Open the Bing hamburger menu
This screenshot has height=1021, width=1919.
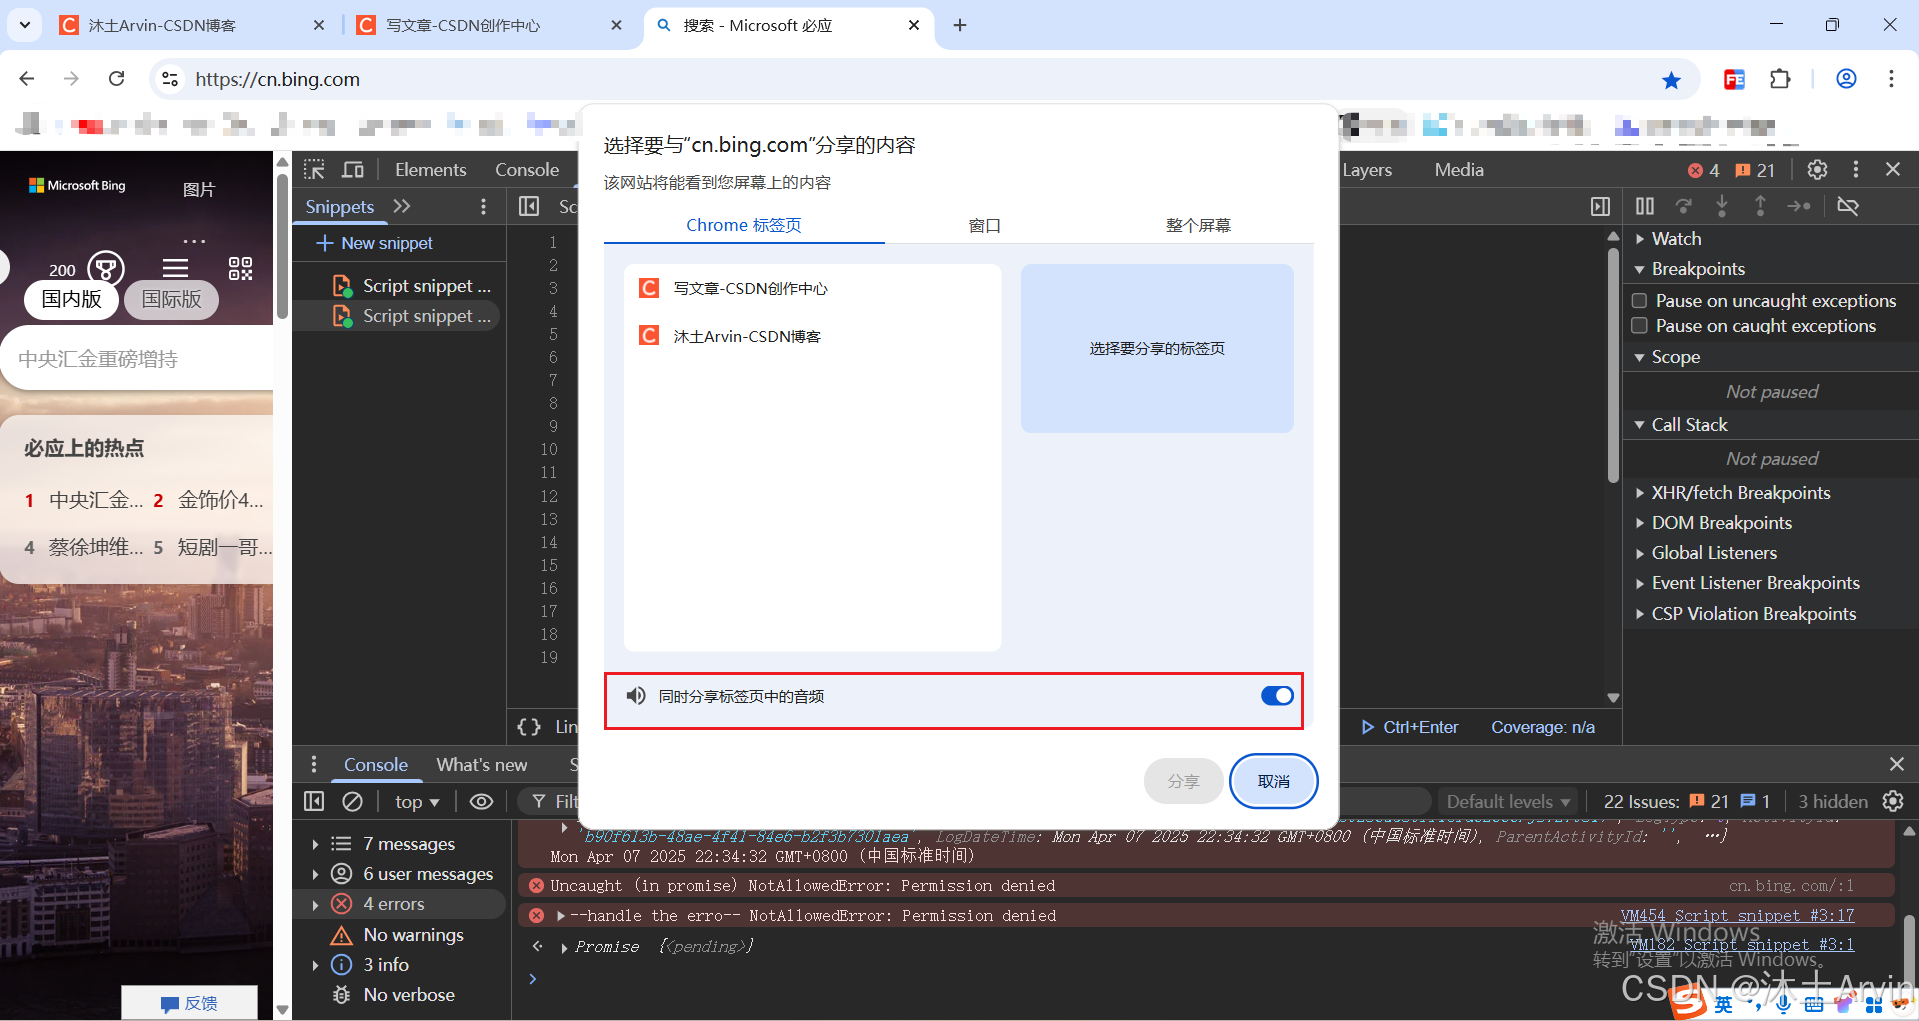[x=175, y=268]
